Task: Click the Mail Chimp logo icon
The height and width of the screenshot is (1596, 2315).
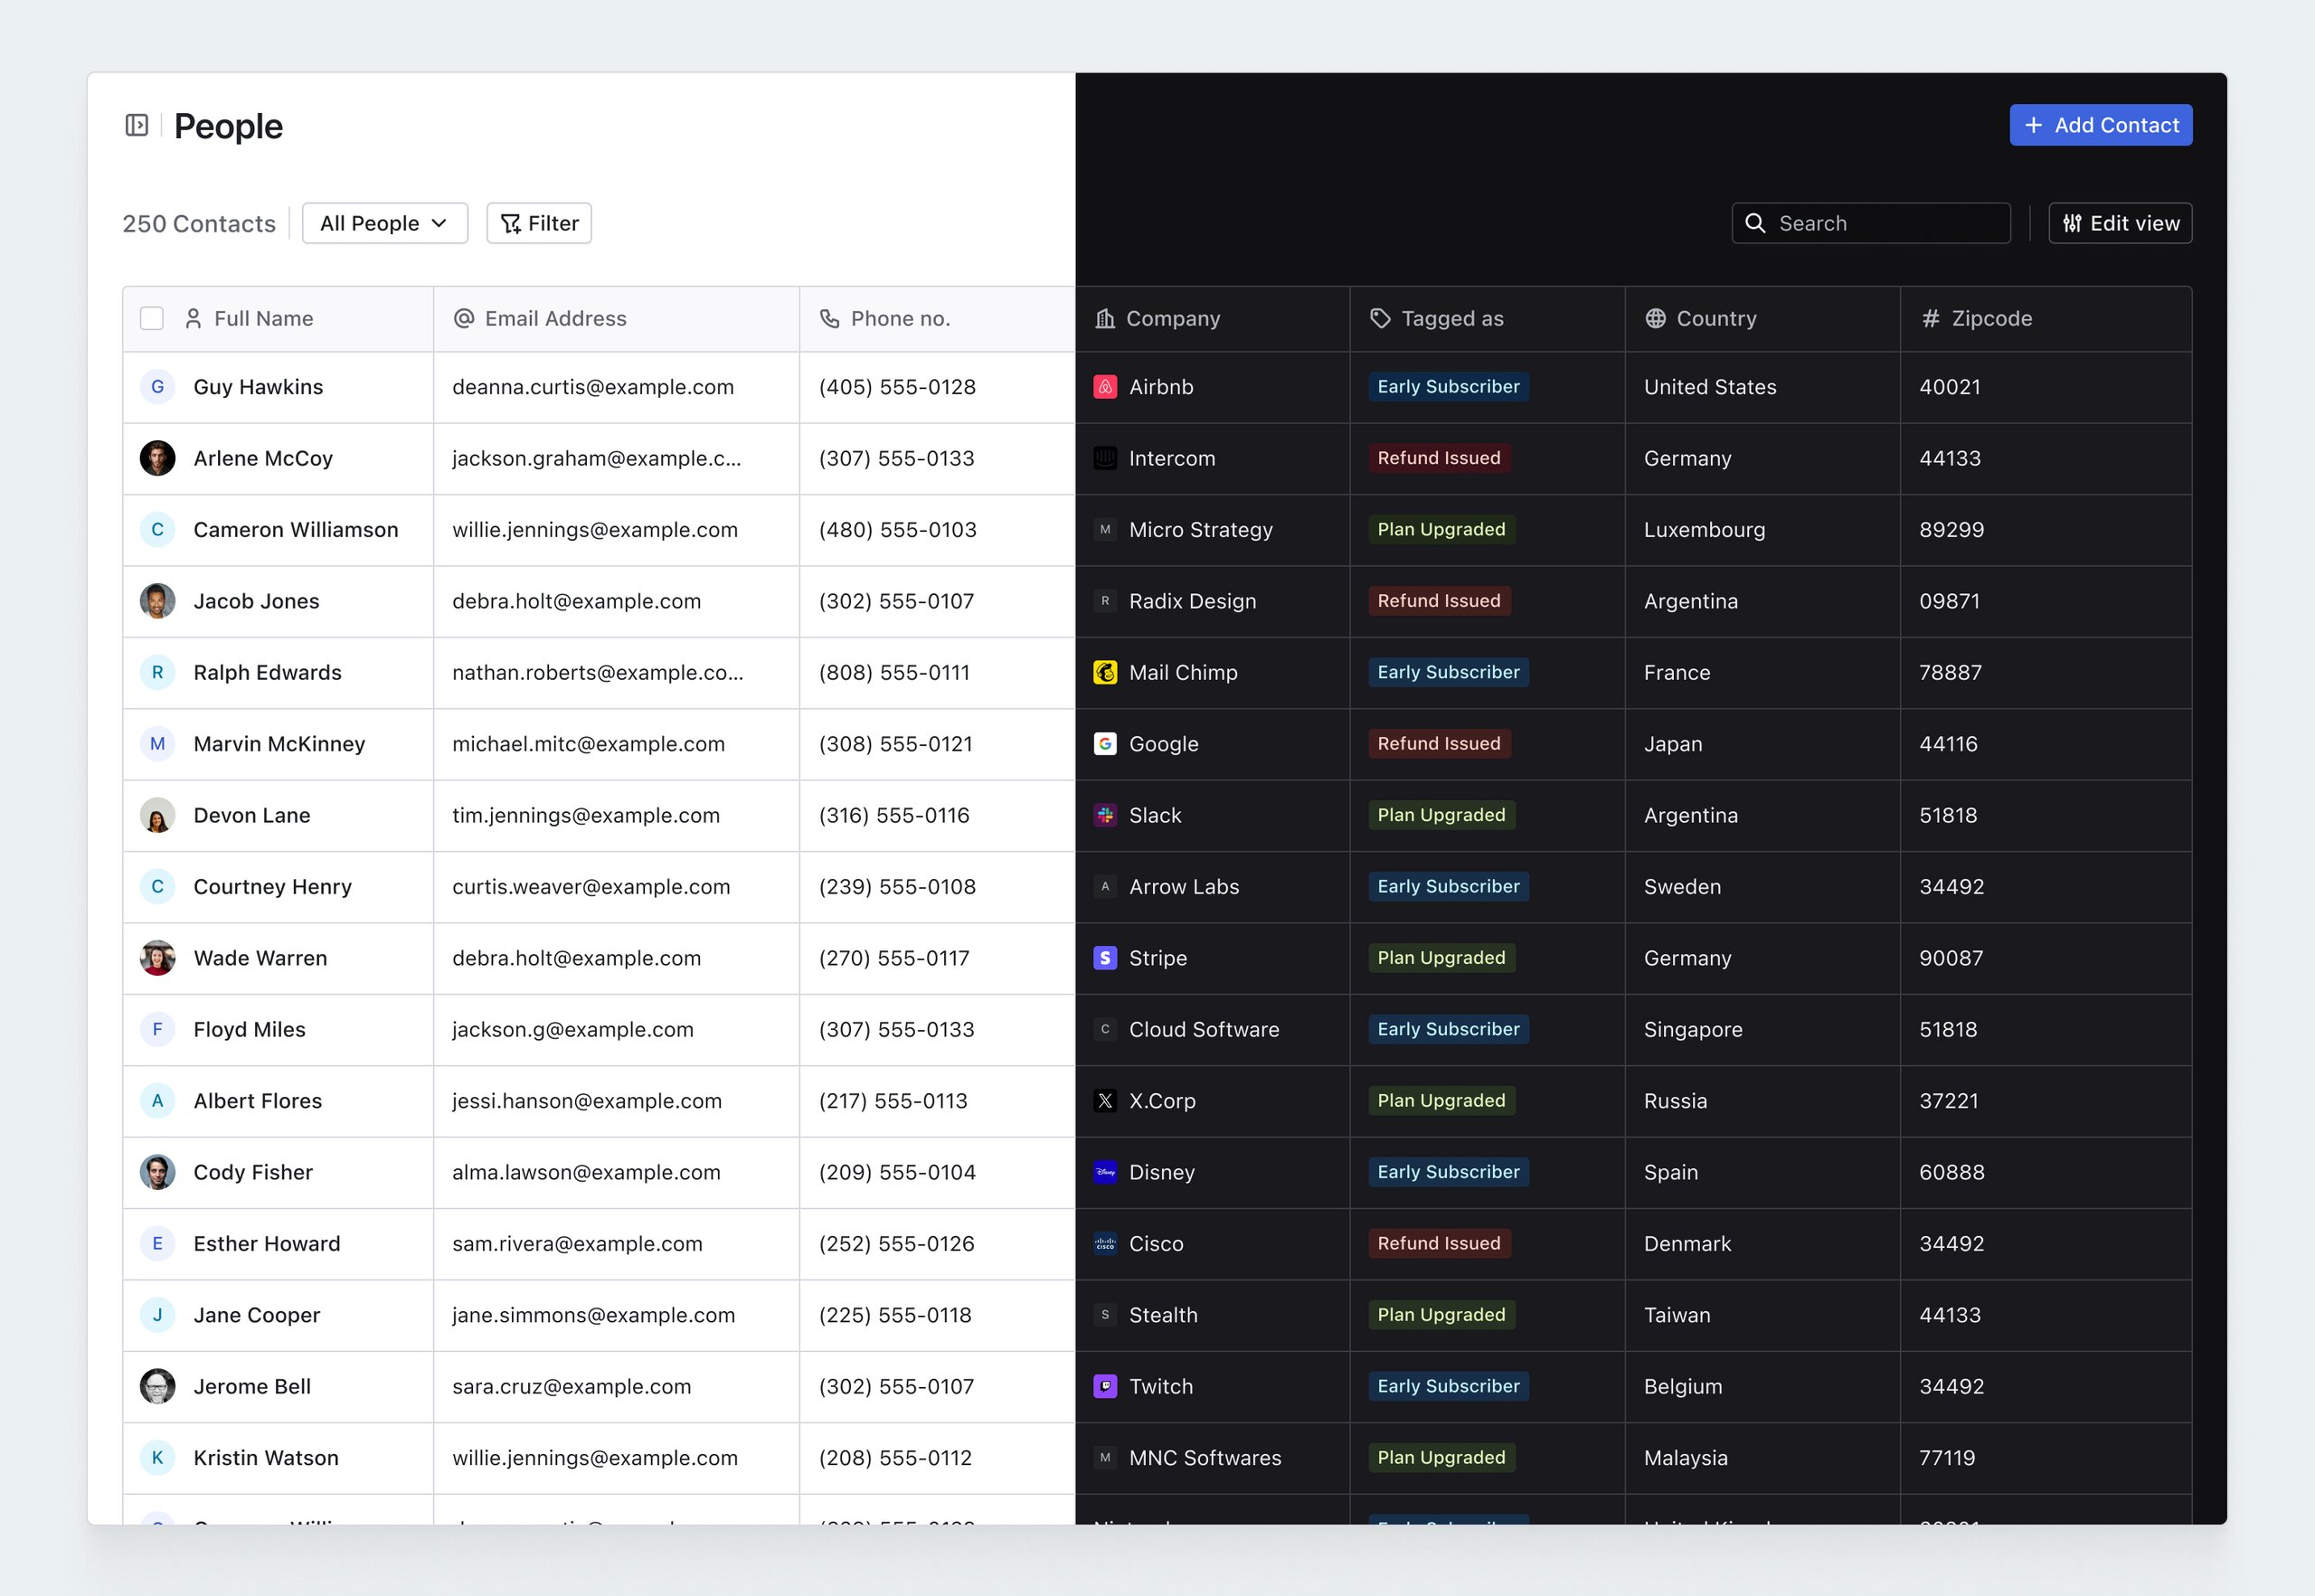Action: (1105, 672)
